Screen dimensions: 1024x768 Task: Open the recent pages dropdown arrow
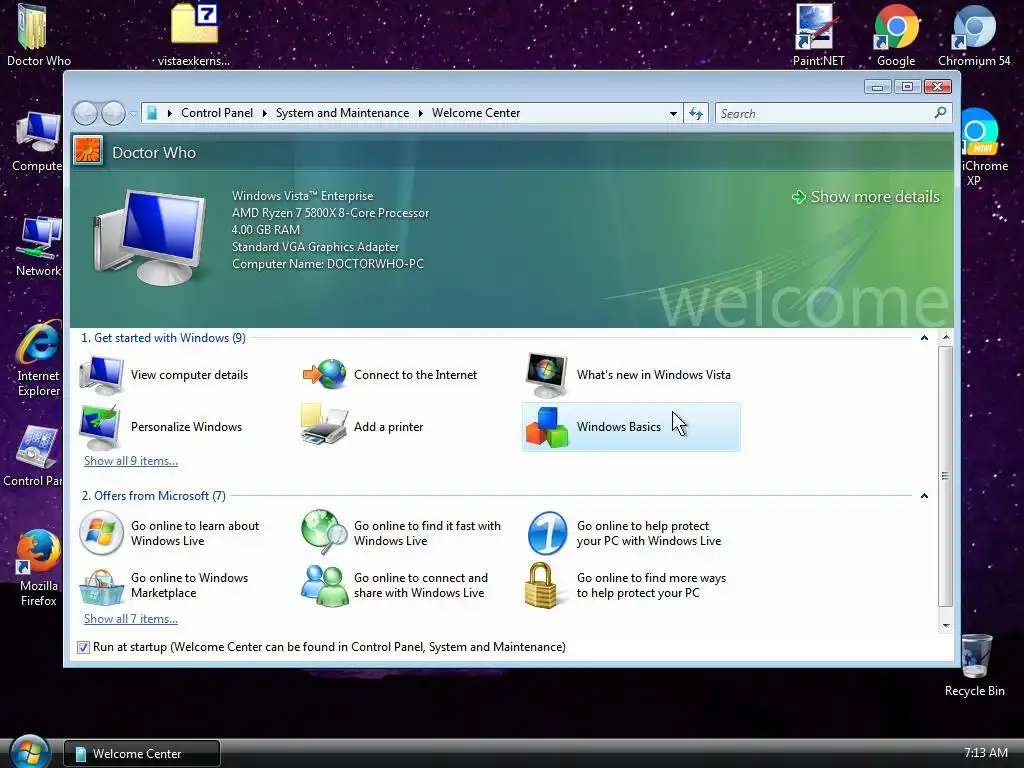pos(133,114)
